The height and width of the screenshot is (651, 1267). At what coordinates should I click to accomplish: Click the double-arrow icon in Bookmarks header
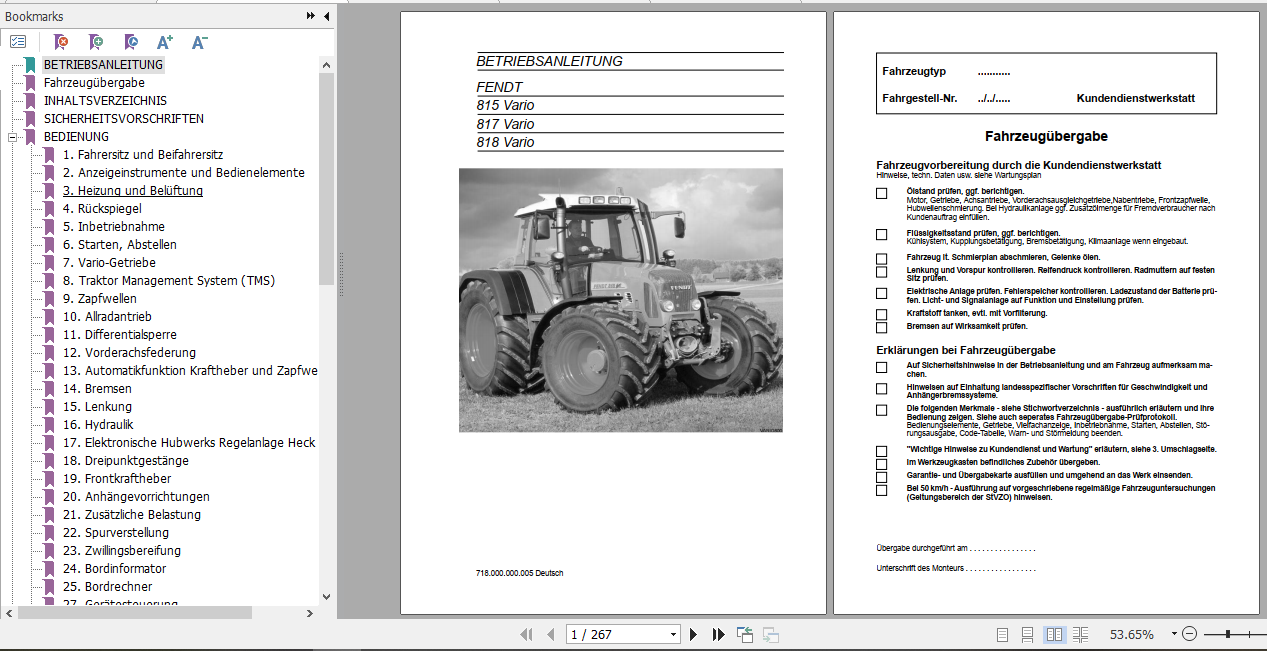point(311,16)
